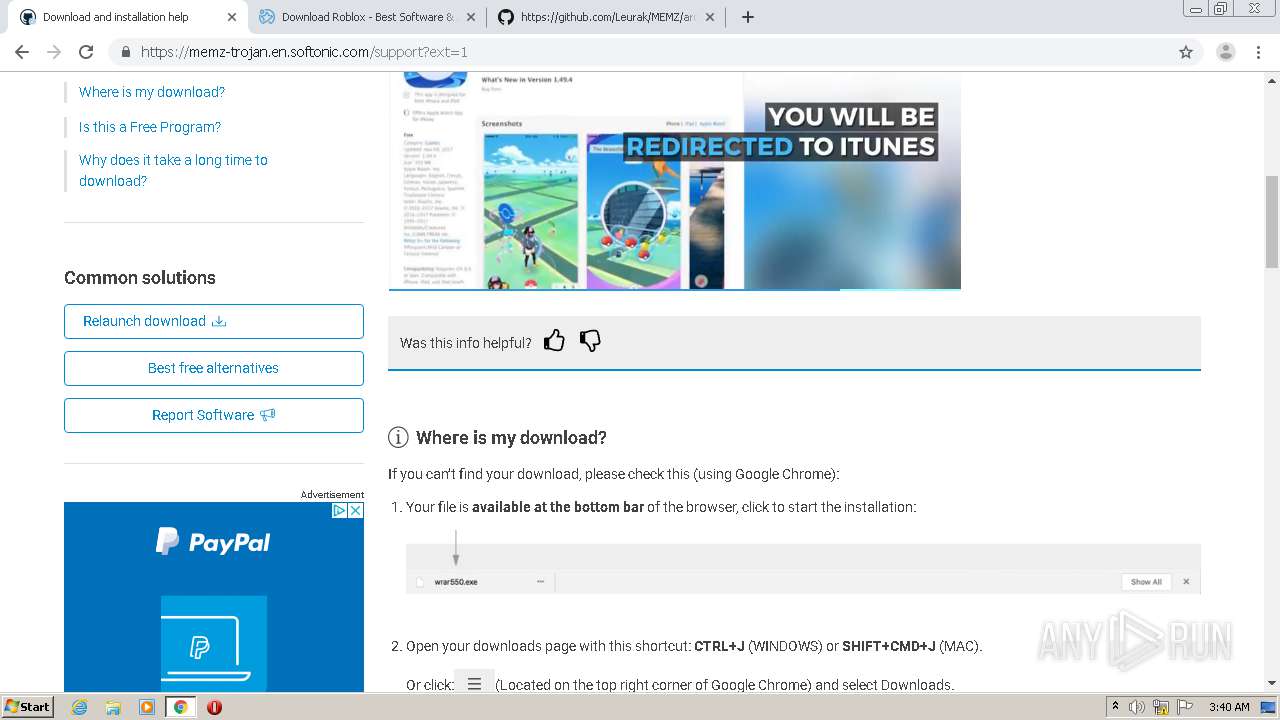This screenshot has height=720, width=1280.
Task: Click the network tray icon
Action: click(x=1161, y=707)
